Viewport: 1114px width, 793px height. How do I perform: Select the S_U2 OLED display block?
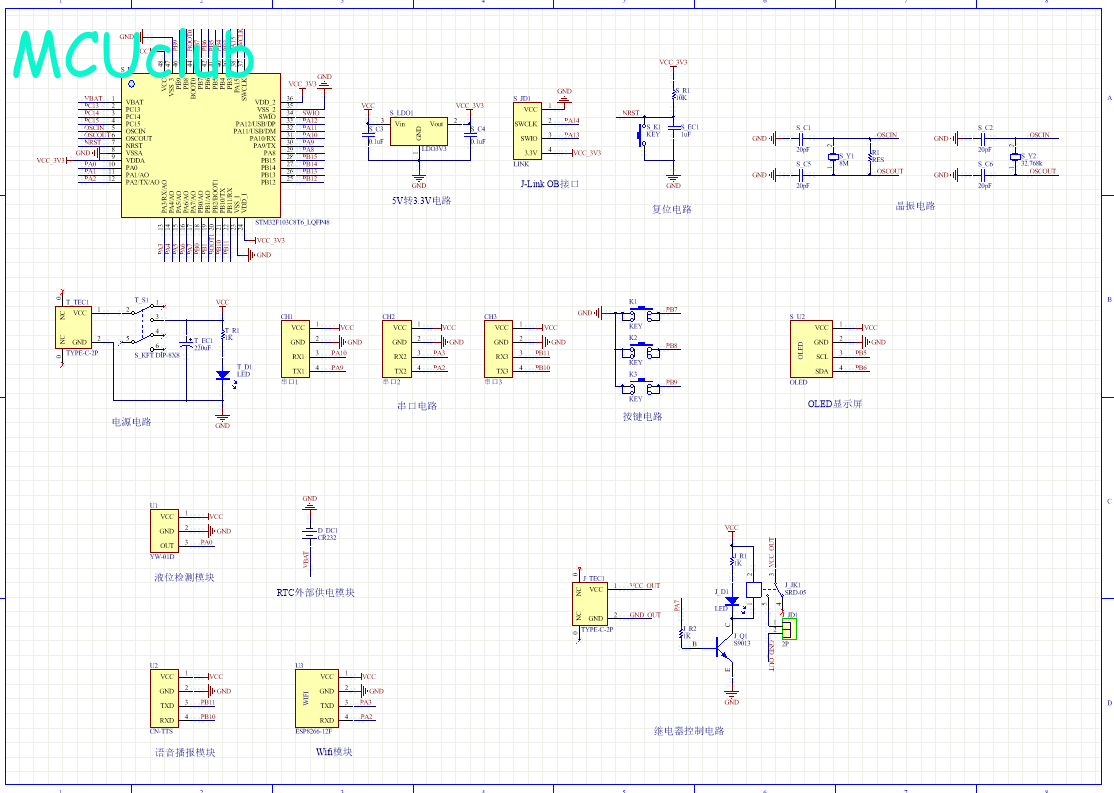(x=811, y=349)
